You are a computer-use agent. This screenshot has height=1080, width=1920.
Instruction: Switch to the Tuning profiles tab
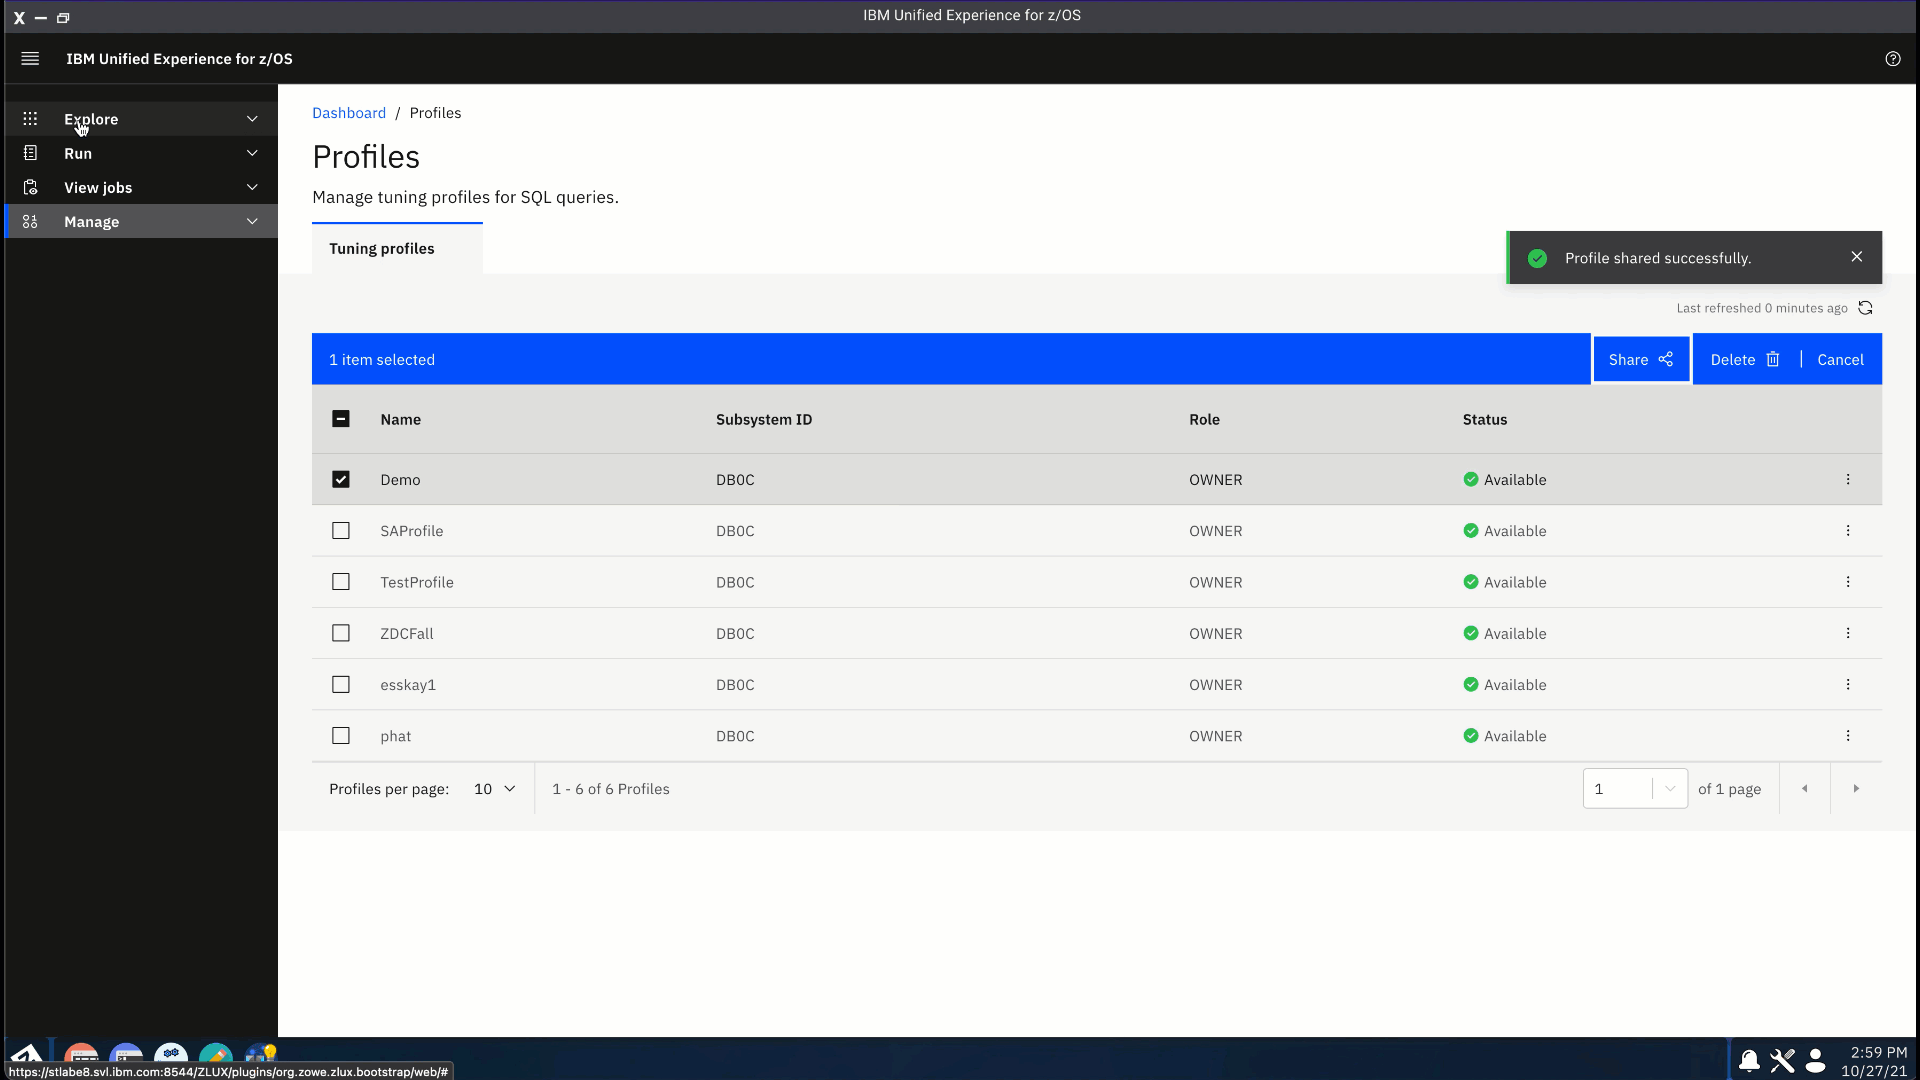[x=397, y=249]
